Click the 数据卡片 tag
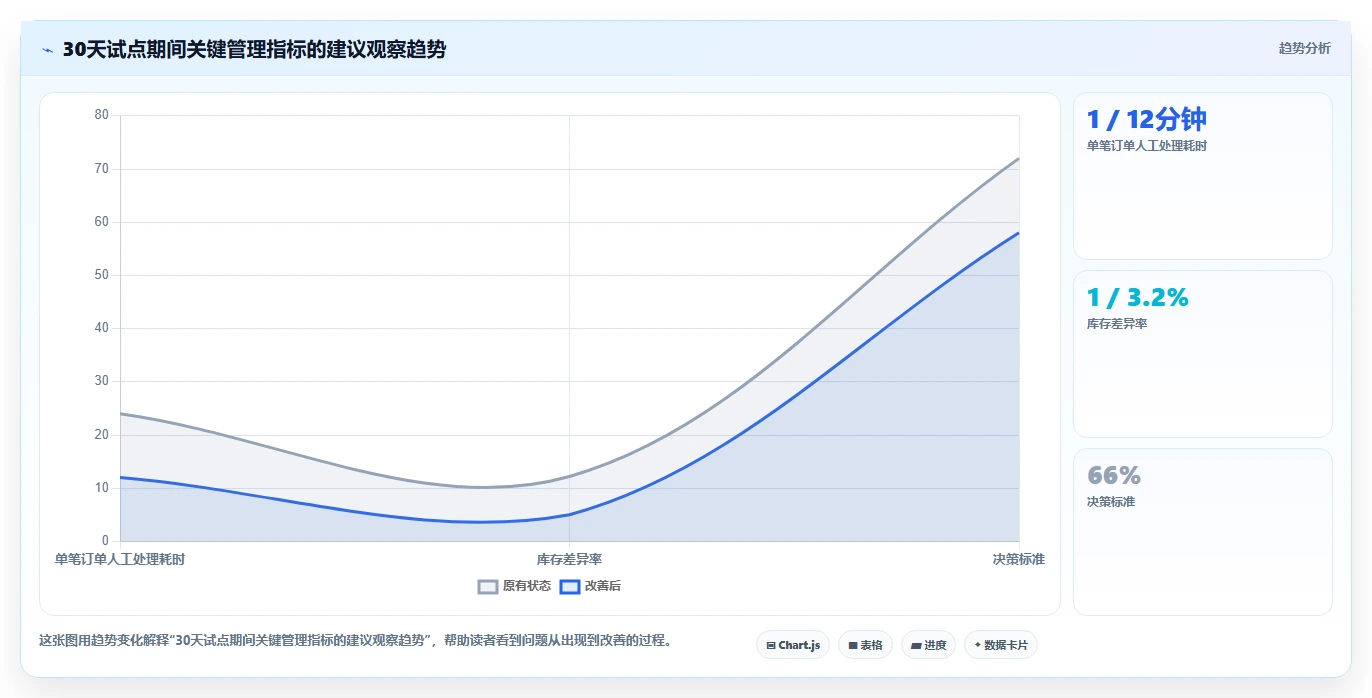Viewport: 1372px width, 698px height. 1001,645
